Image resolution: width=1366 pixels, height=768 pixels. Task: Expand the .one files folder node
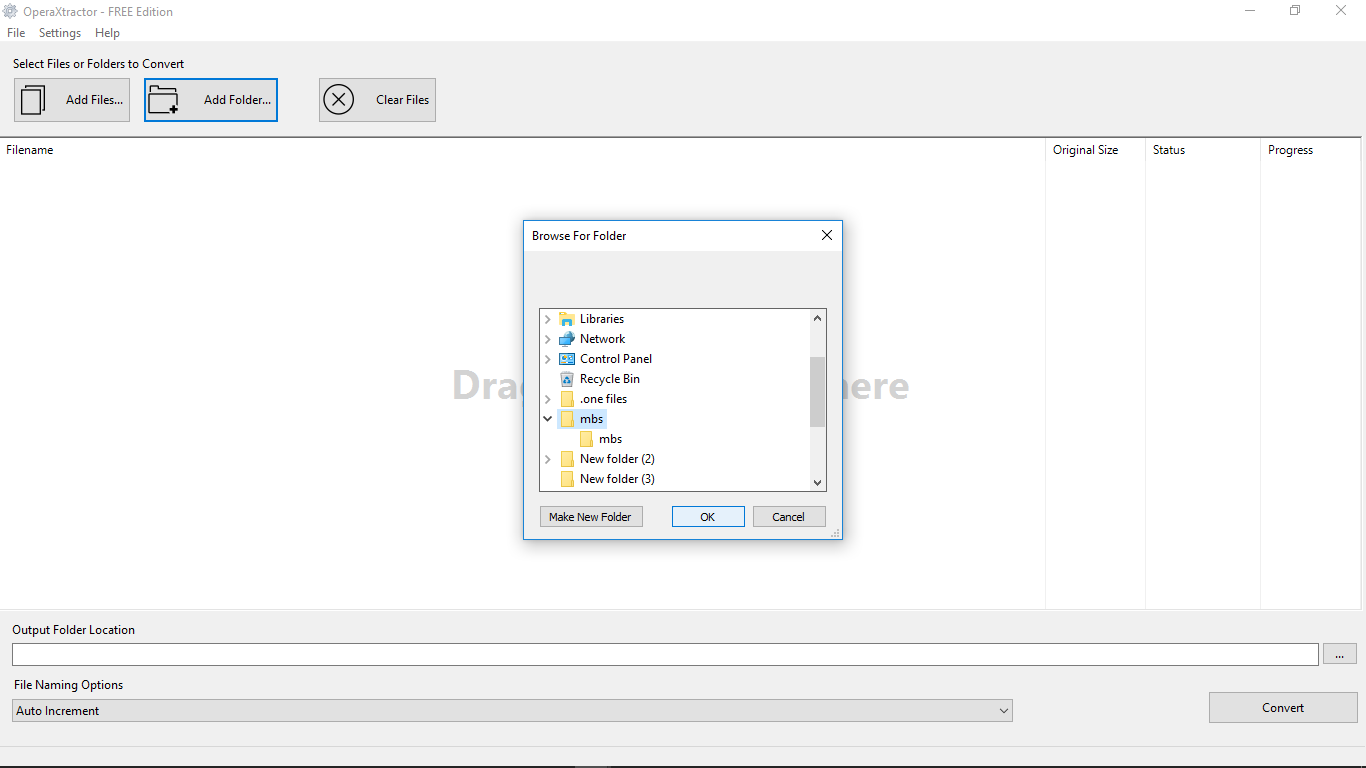548,399
